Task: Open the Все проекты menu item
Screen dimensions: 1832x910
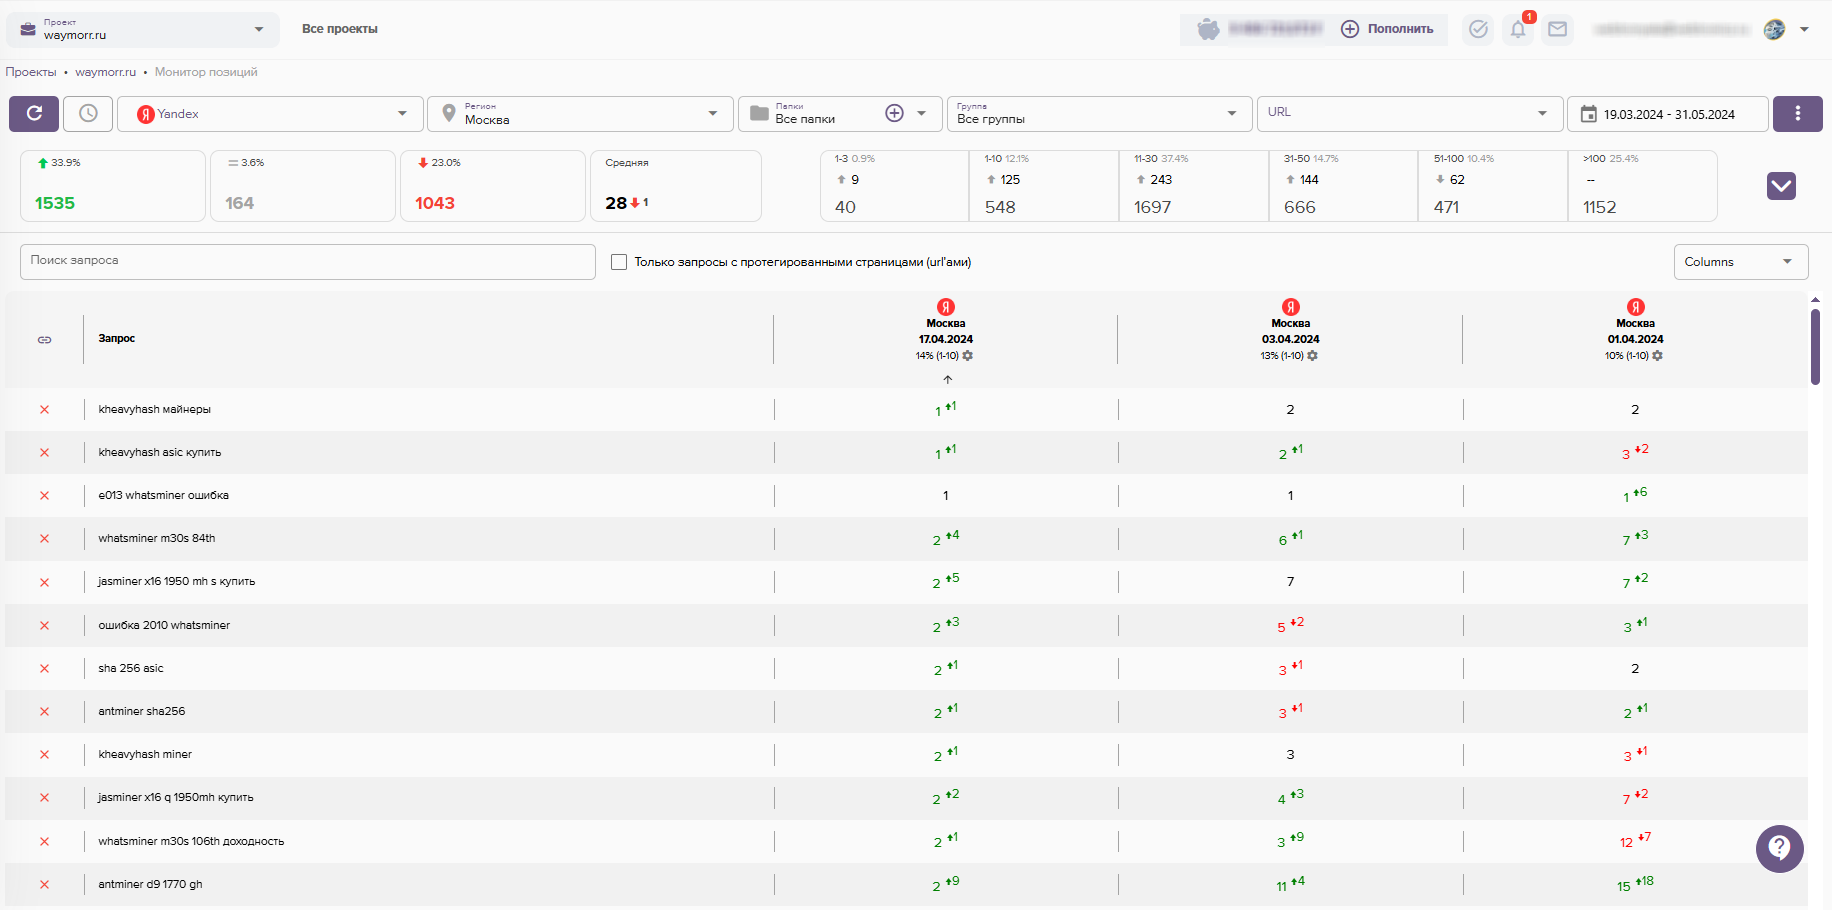Action: (x=339, y=29)
